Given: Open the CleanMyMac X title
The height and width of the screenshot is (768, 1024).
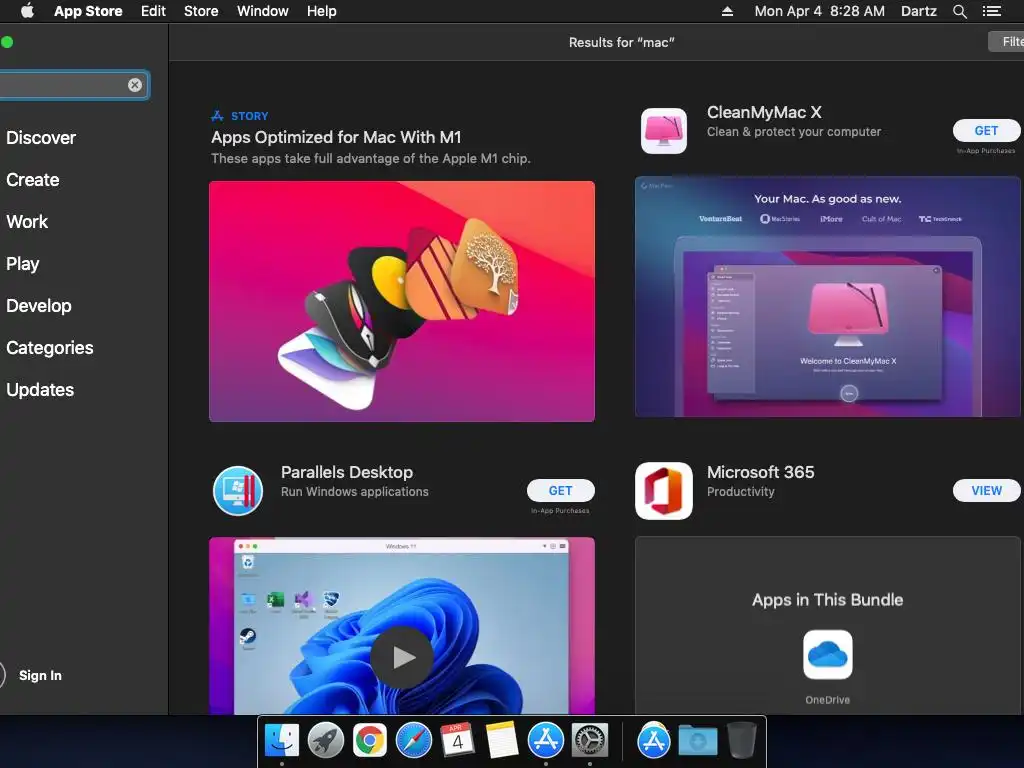Looking at the screenshot, I should click(764, 112).
